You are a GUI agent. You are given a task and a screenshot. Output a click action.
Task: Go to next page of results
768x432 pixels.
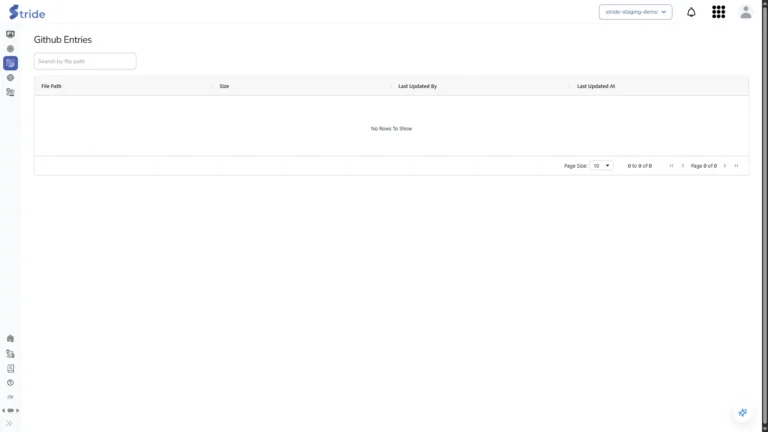tap(725, 166)
